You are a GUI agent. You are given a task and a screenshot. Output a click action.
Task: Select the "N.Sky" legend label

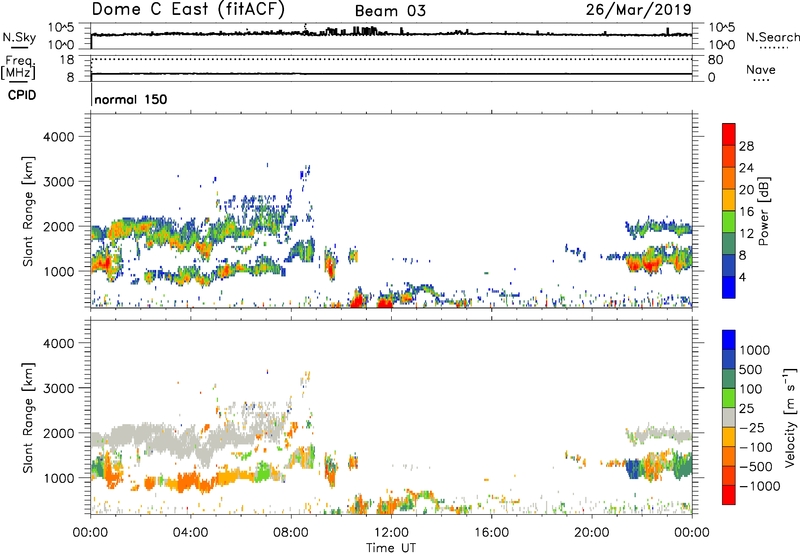point(19,37)
